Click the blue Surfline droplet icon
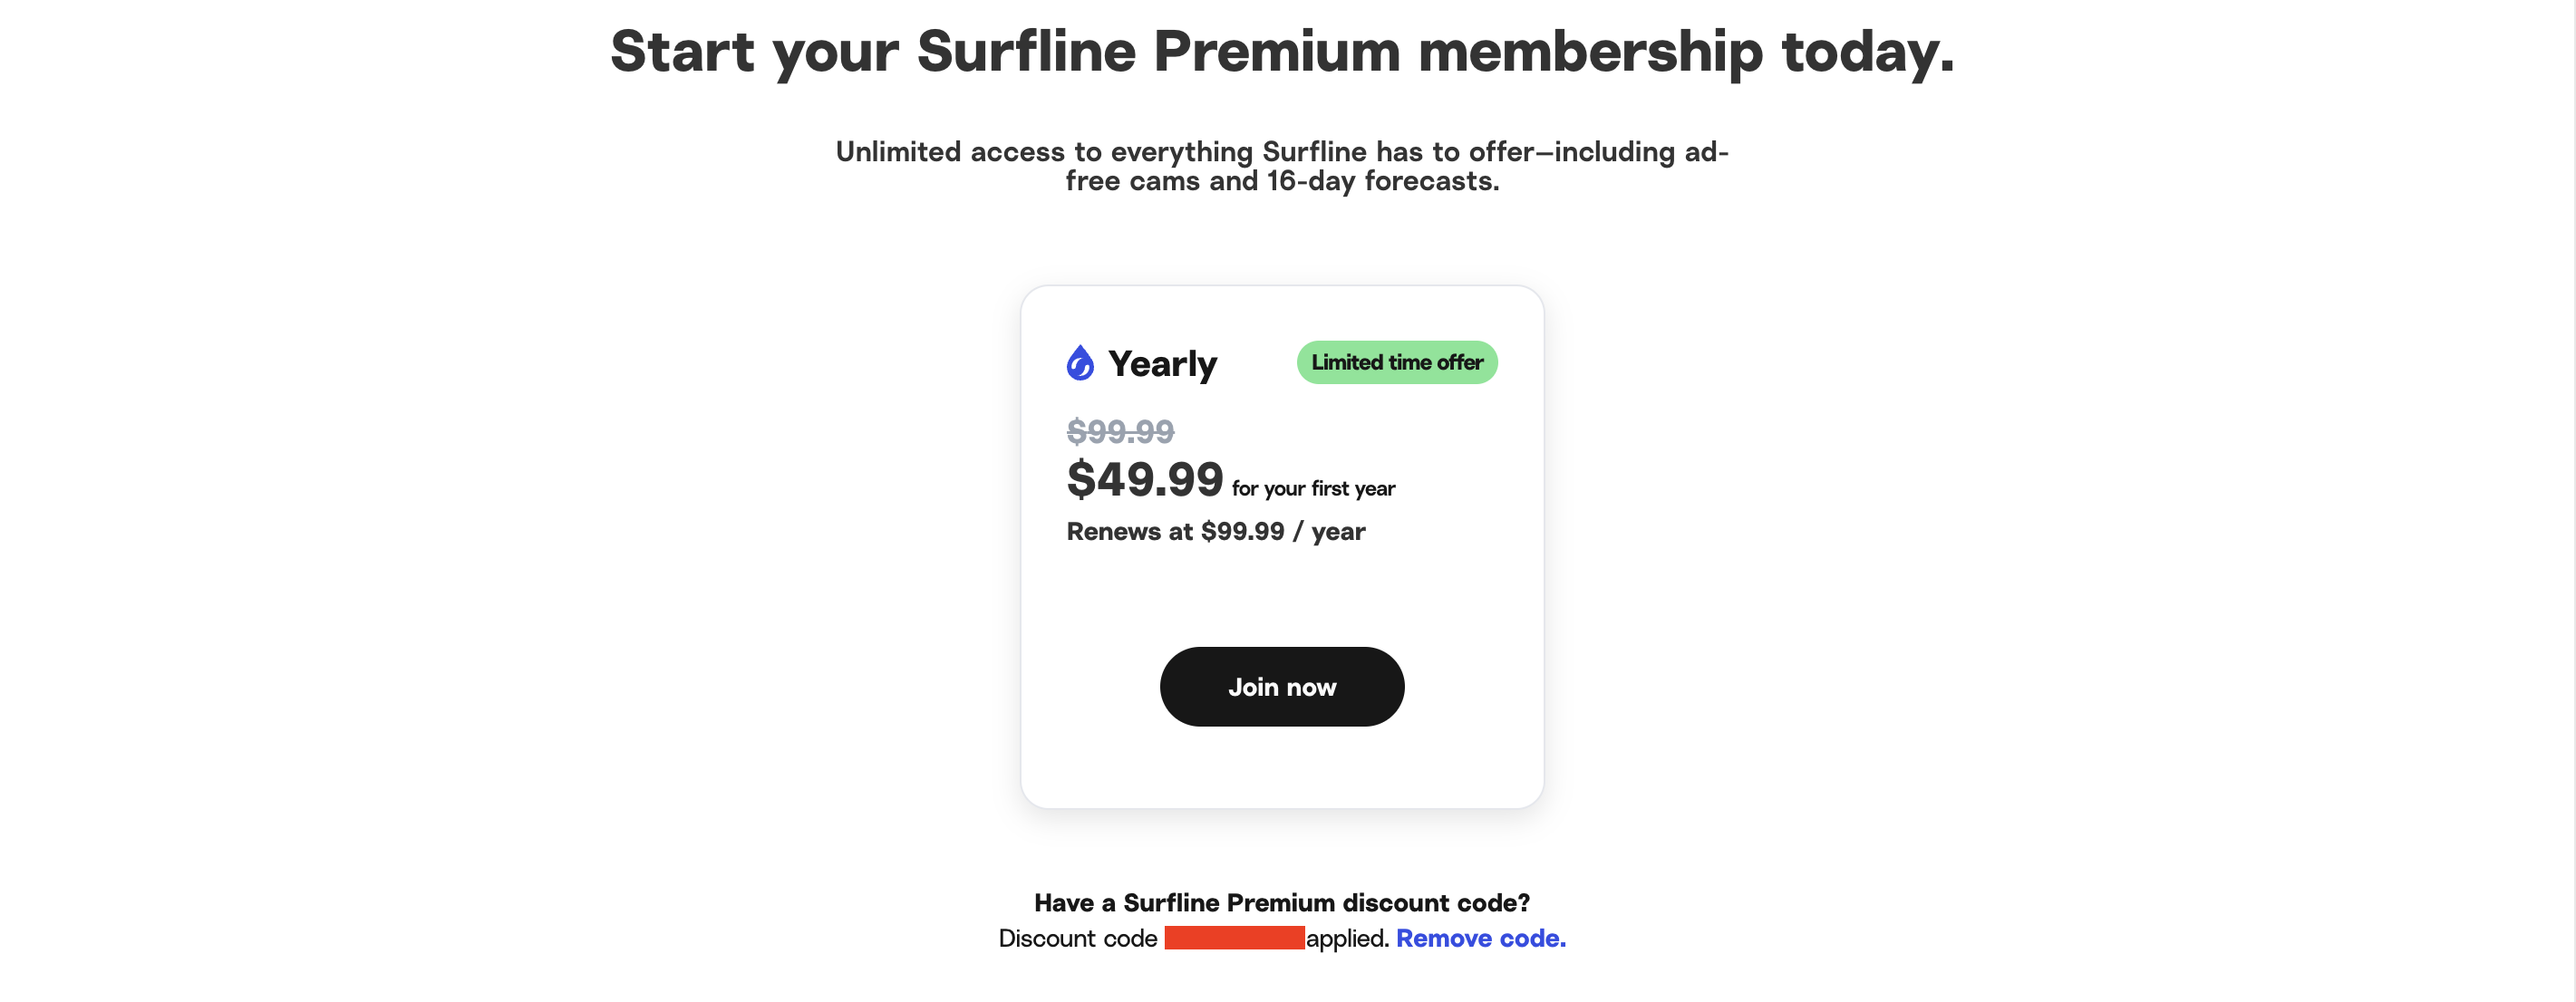 tap(1079, 363)
